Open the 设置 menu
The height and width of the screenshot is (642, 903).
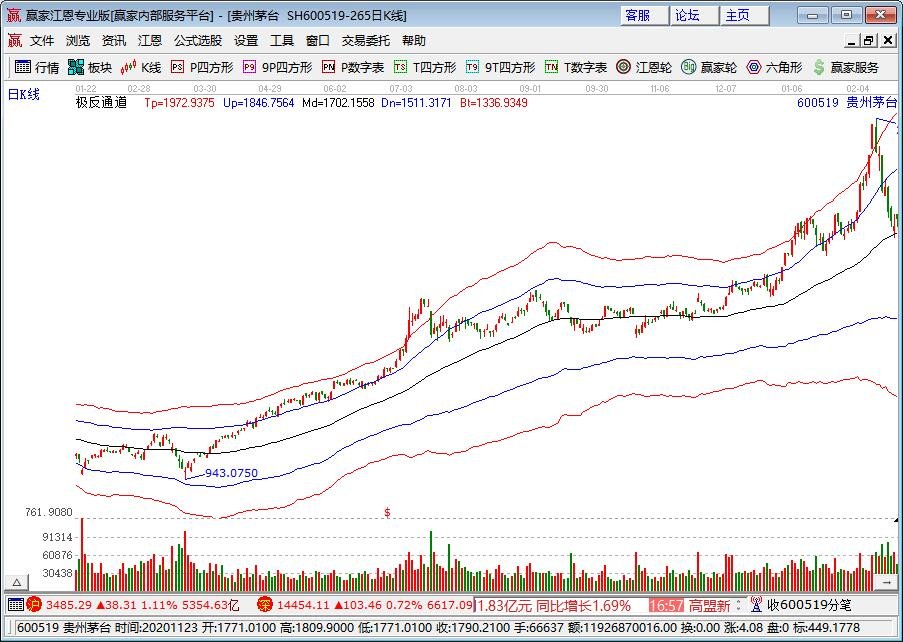[246, 40]
